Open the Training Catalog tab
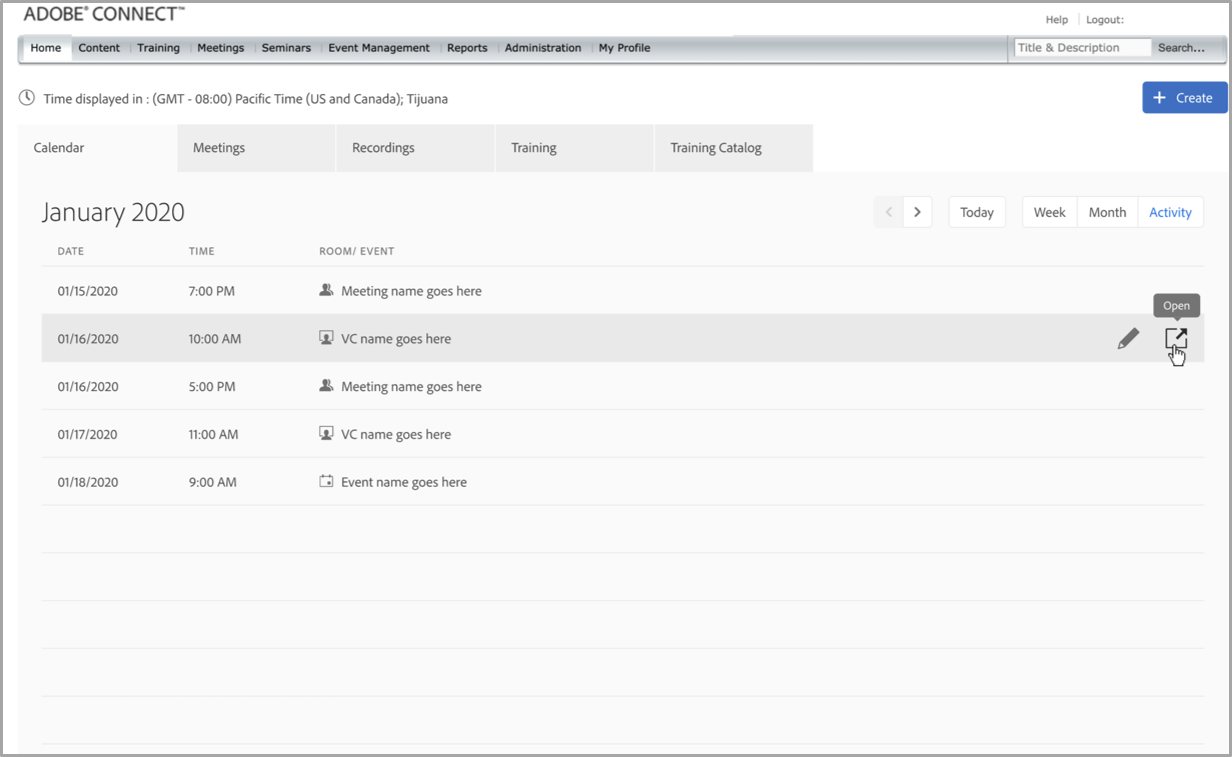Image resolution: width=1232 pixels, height=757 pixels. (716, 148)
